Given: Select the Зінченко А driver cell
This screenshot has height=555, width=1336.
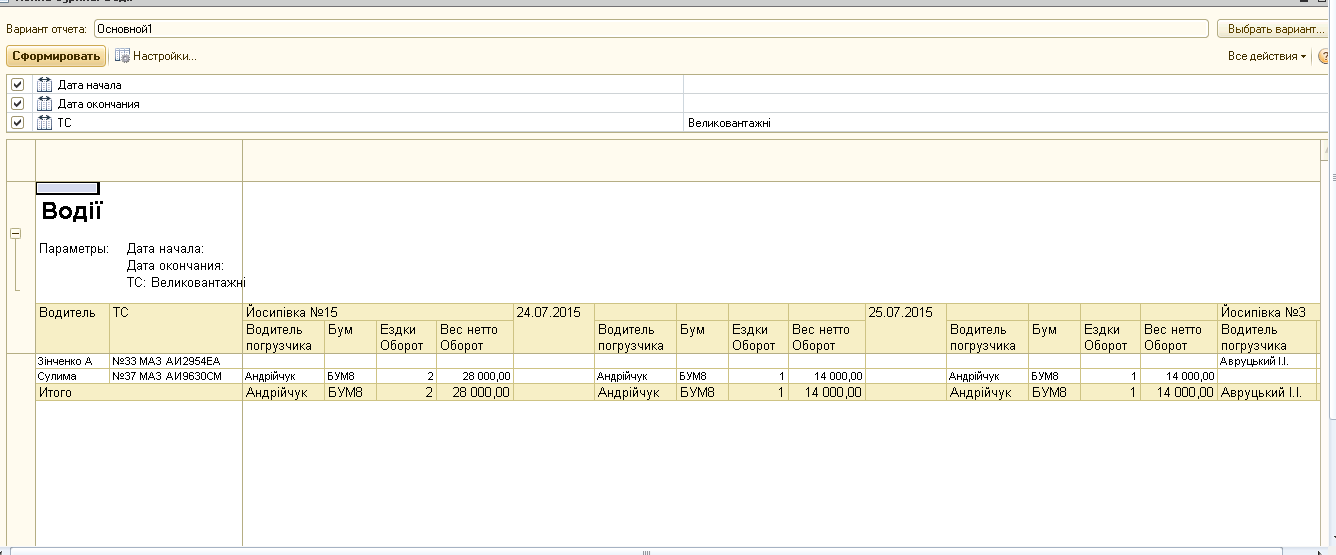Looking at the screenshot, I should [72, 360].
